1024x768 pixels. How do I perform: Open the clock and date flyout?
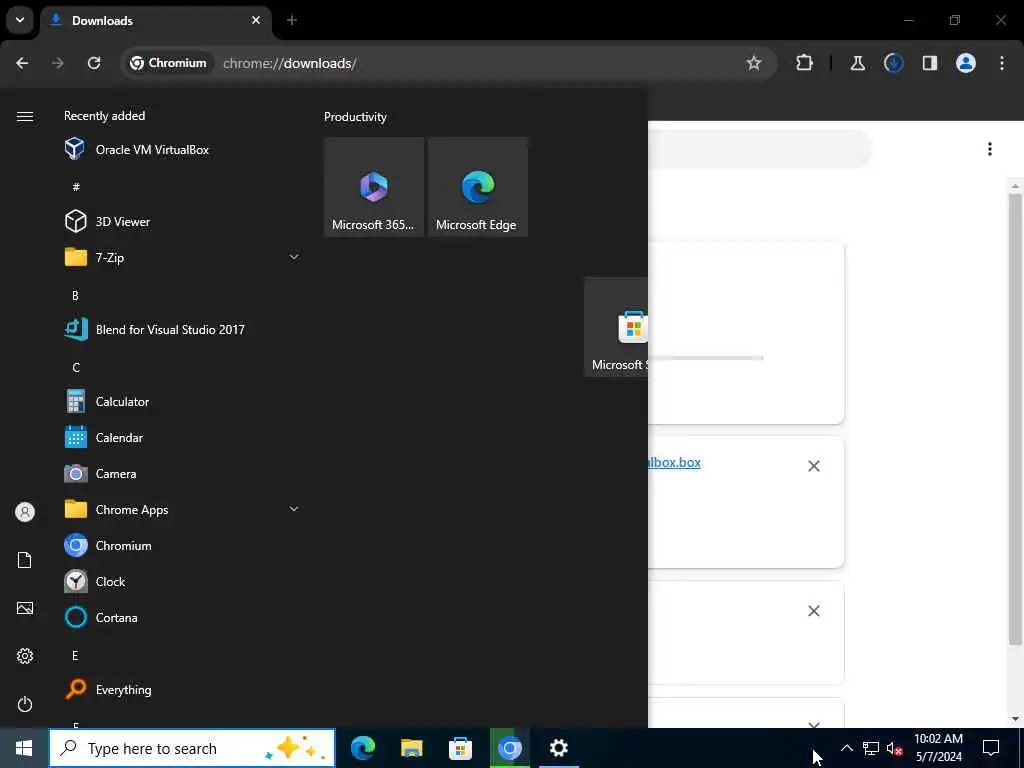point(938,748)
